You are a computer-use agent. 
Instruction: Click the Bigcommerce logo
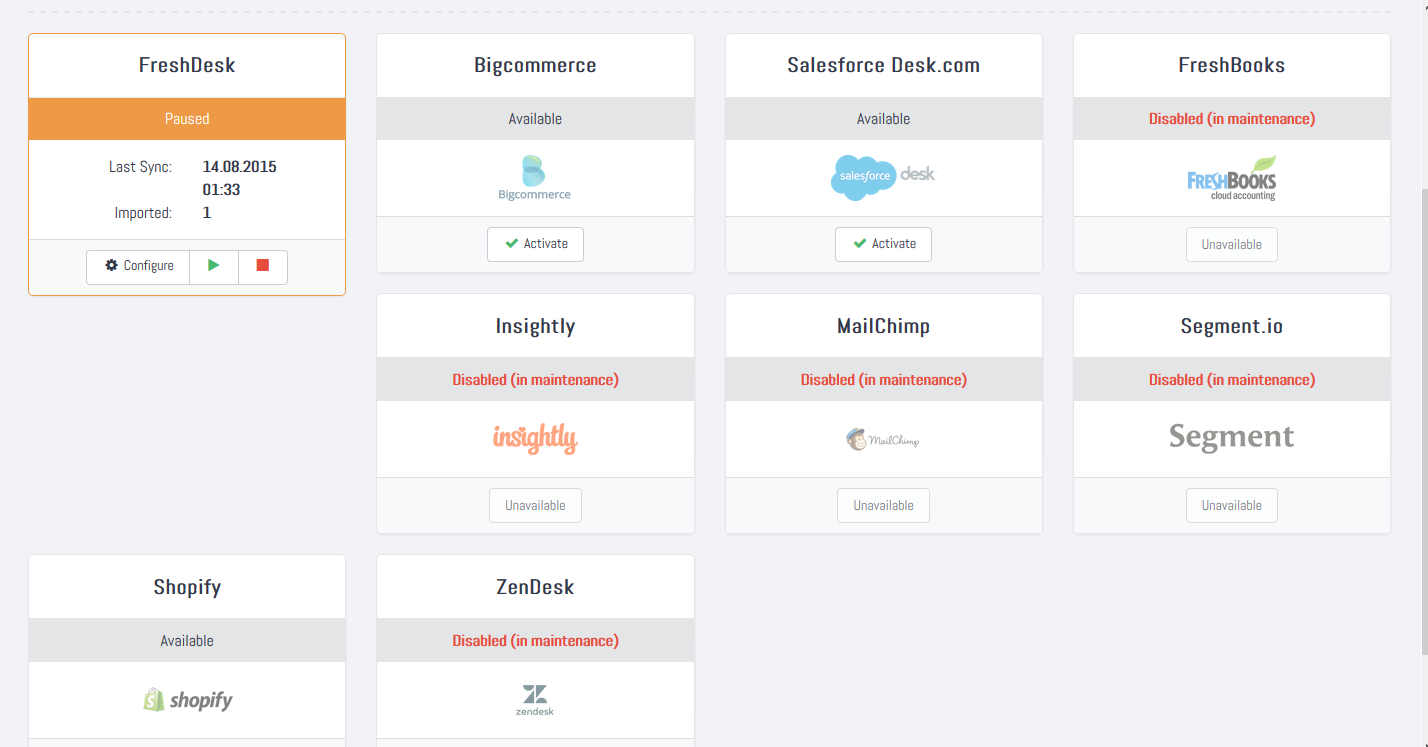click(535, 178)
